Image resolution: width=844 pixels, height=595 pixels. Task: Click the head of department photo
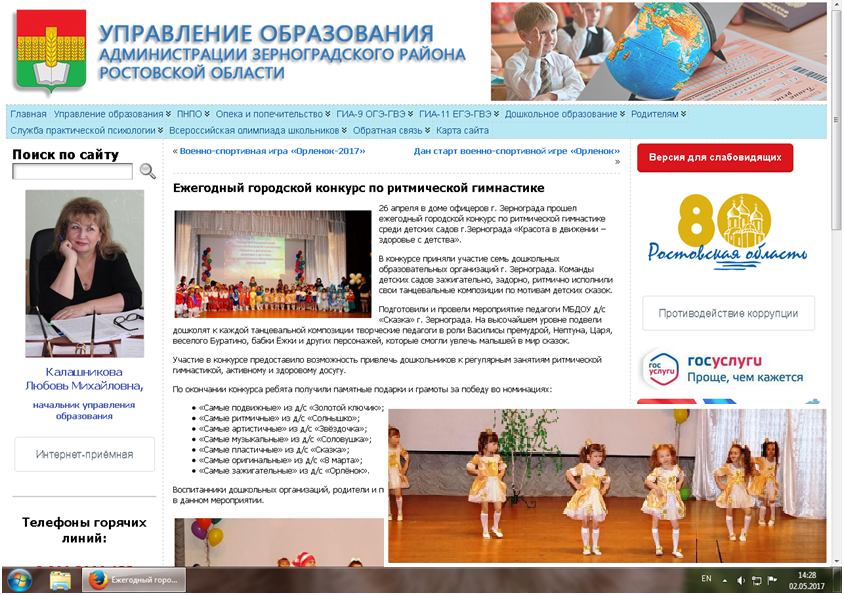pos(85,274)
